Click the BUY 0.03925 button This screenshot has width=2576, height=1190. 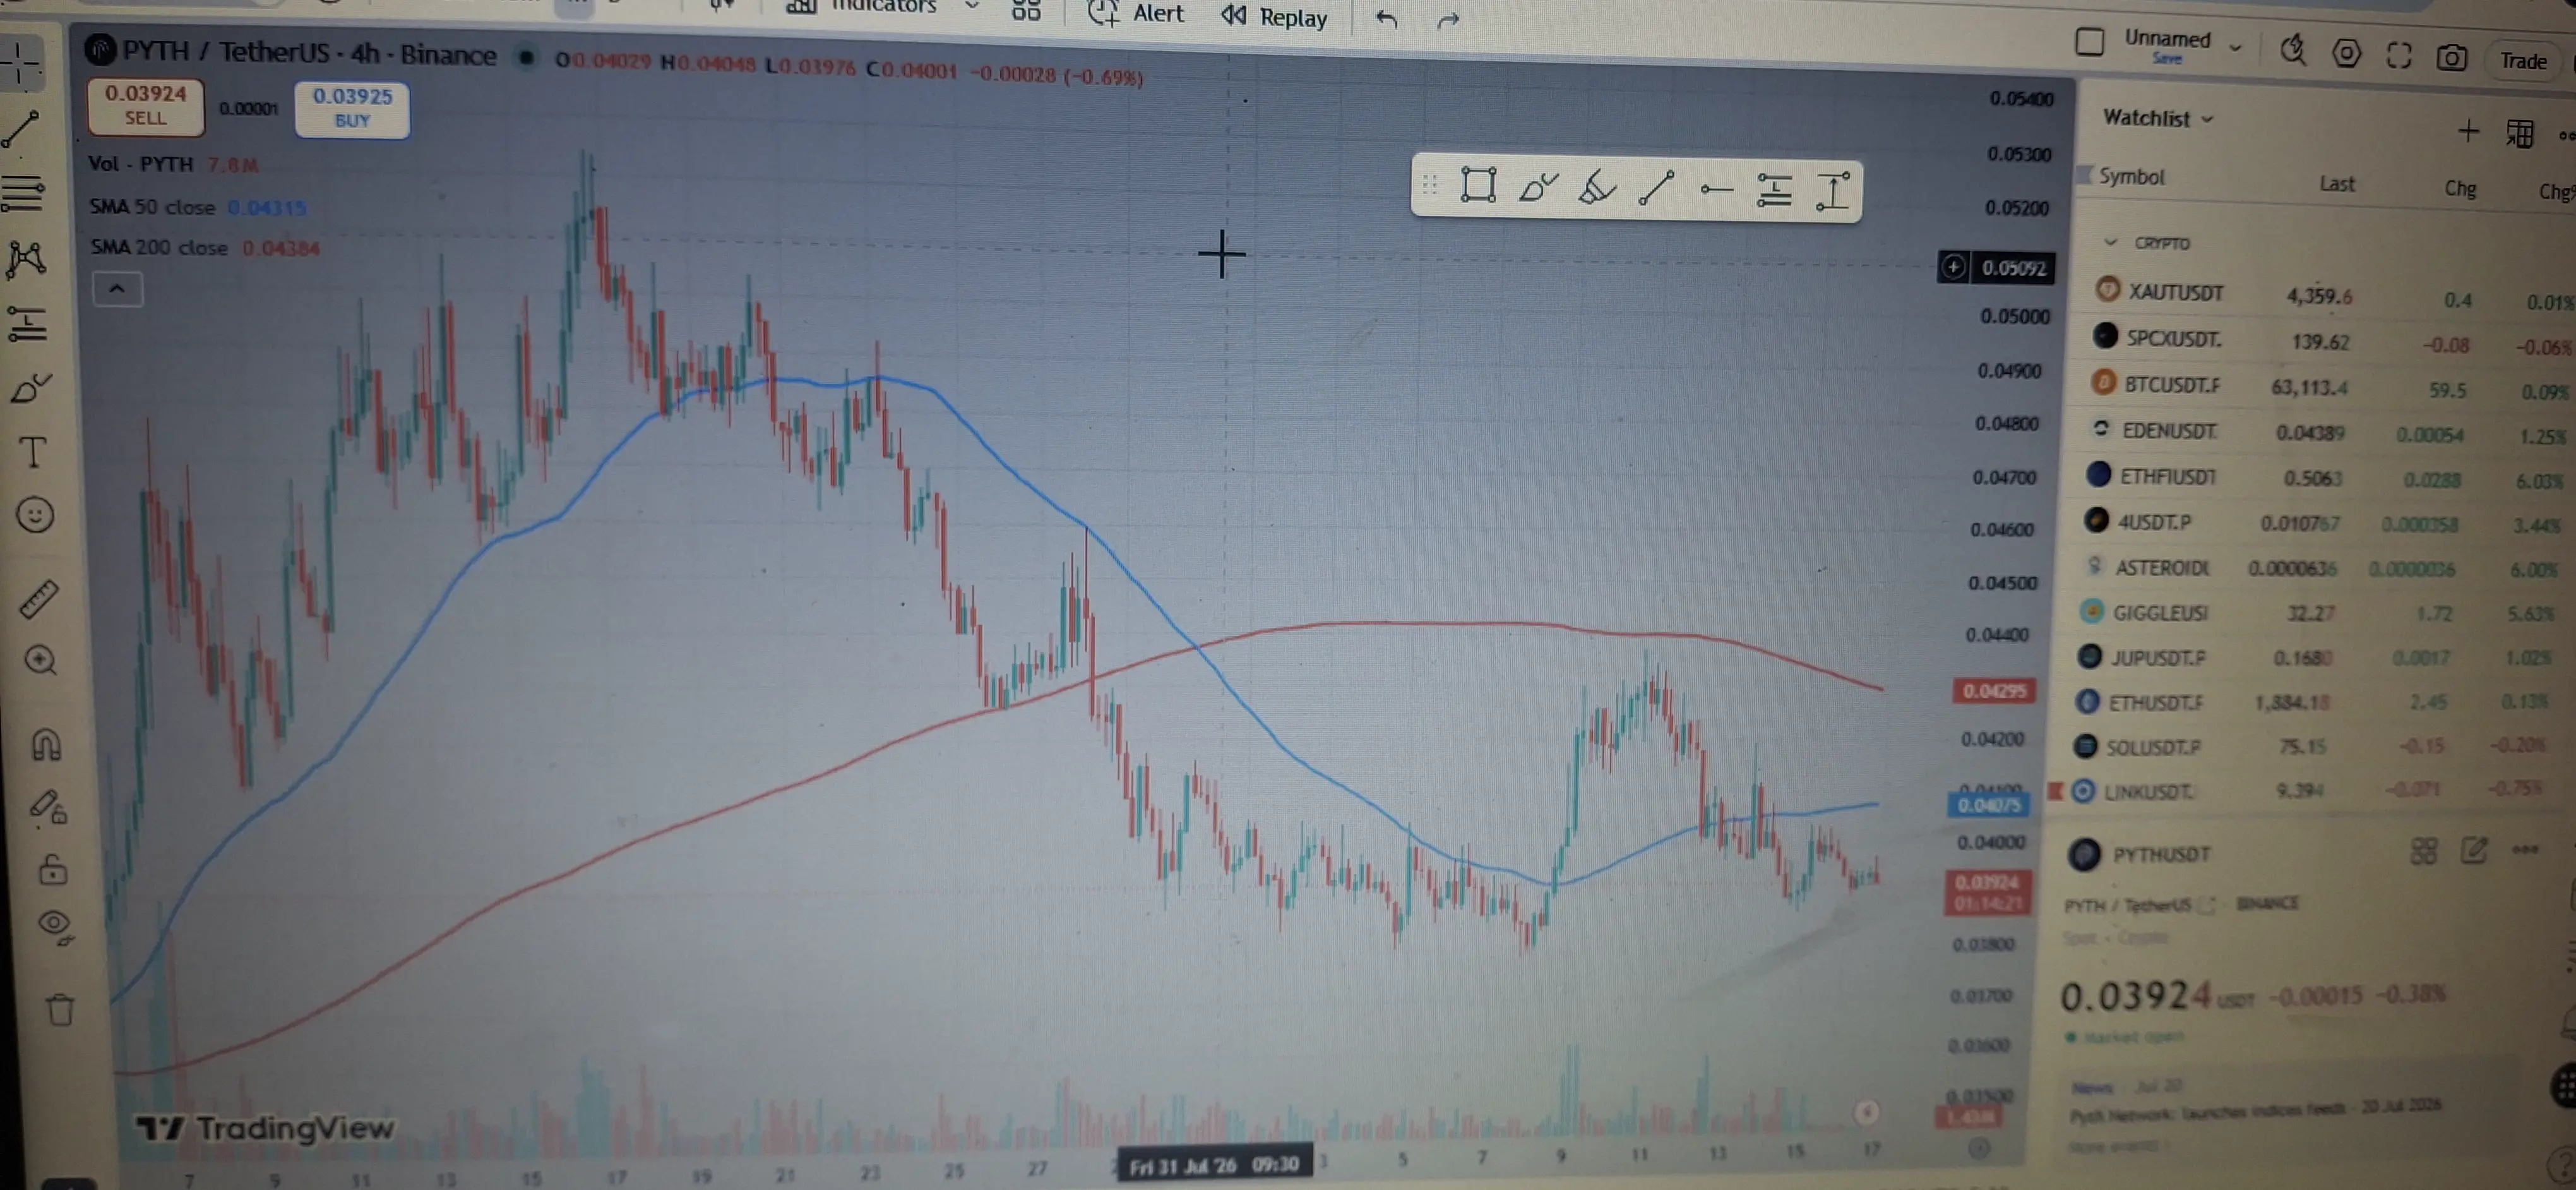point(352,108)
